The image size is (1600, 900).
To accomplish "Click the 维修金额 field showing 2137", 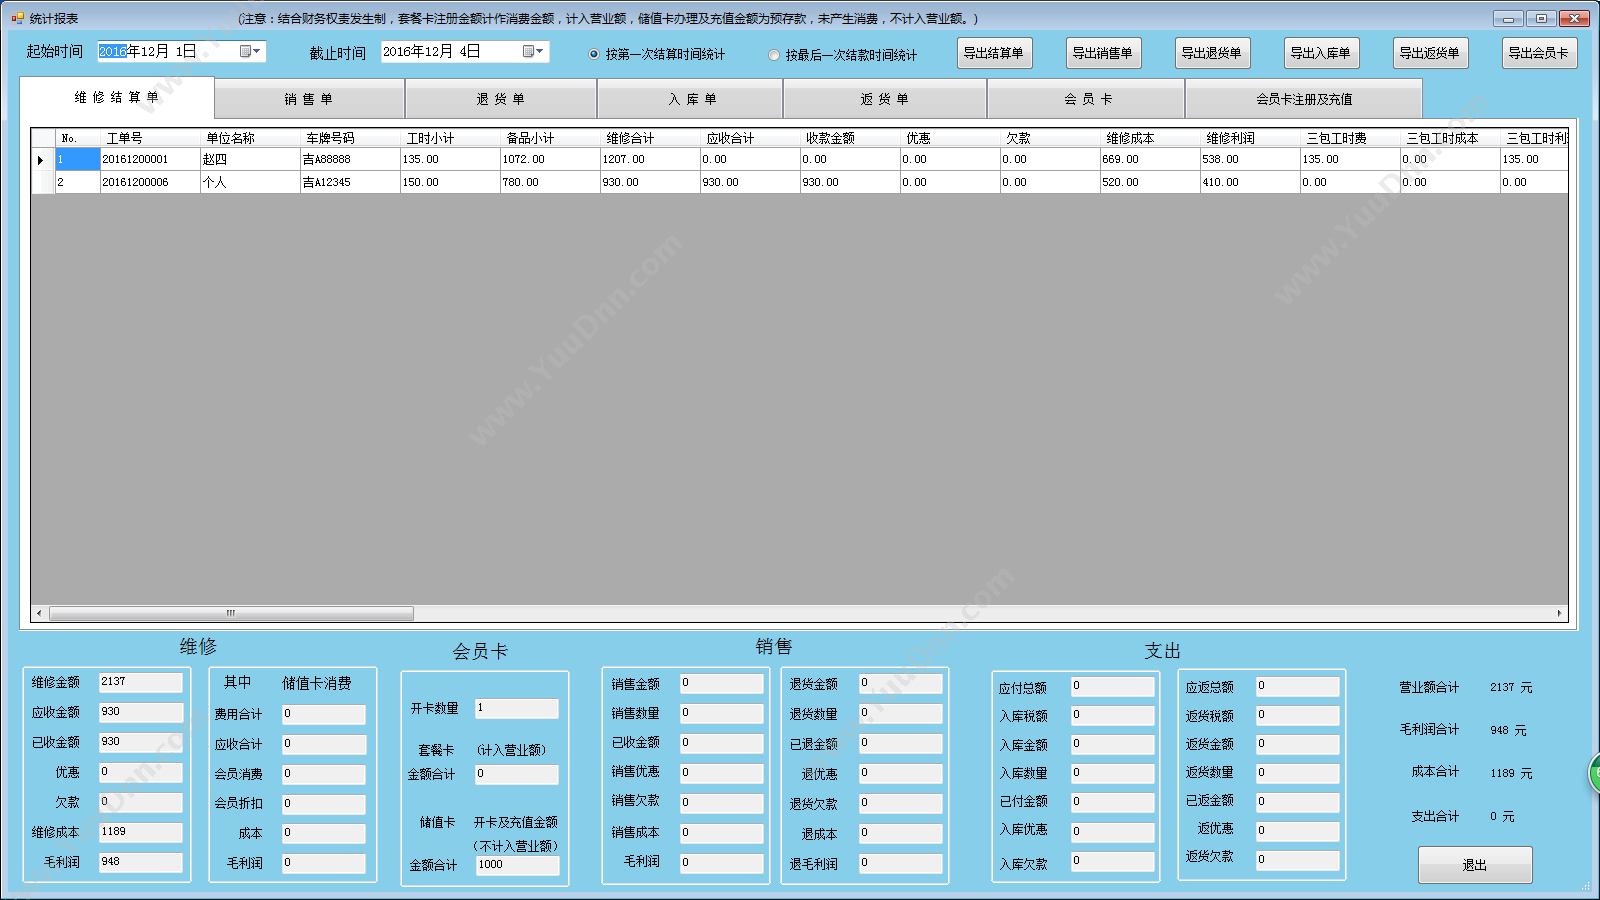I will point(140,682).
